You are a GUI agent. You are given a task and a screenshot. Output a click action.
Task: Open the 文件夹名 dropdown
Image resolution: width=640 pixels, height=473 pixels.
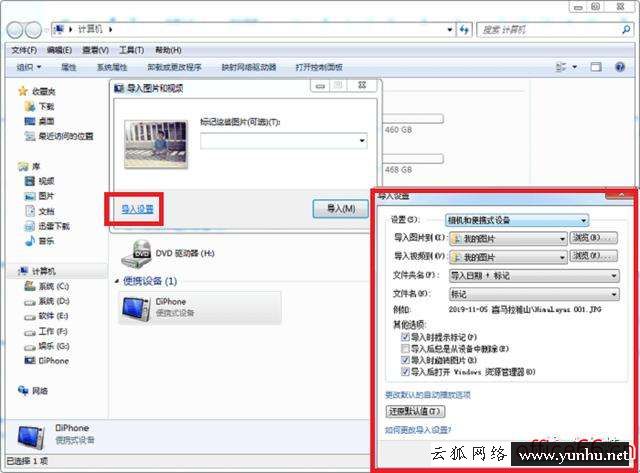[x=534, y=276]
